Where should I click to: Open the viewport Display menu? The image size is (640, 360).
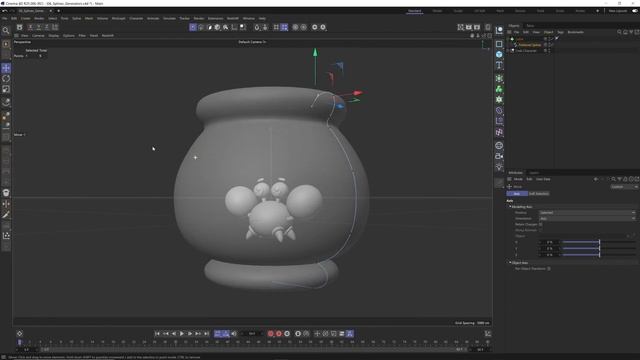[x=53, y=36]
